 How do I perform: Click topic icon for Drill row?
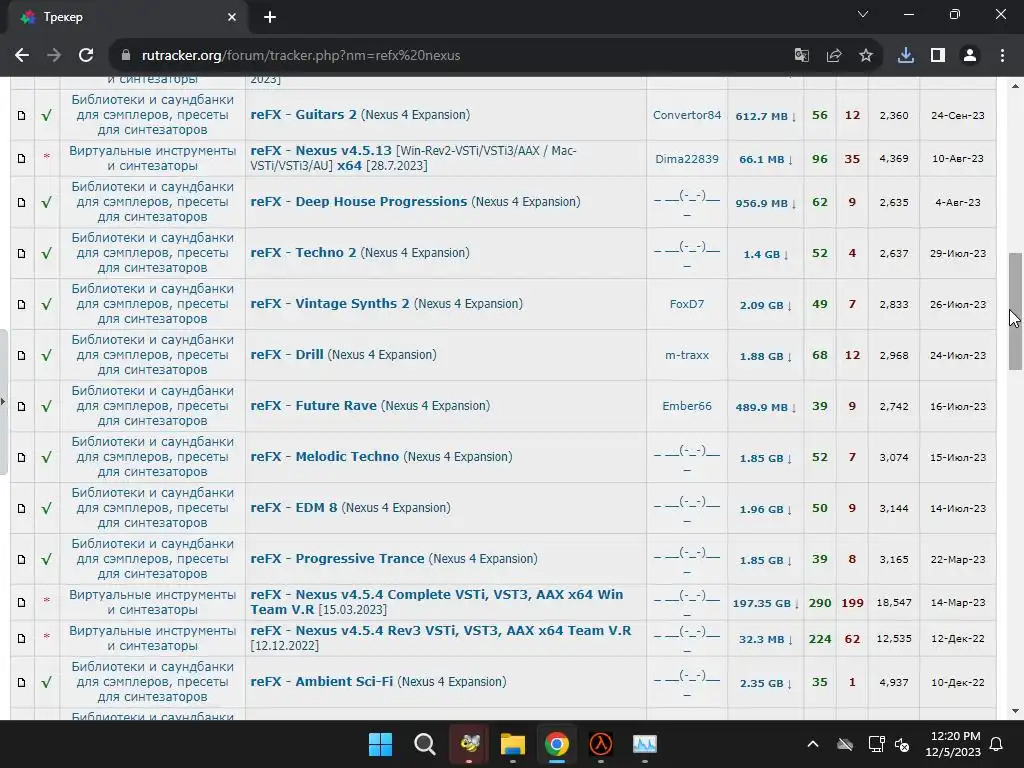click(x=22, y=355)
